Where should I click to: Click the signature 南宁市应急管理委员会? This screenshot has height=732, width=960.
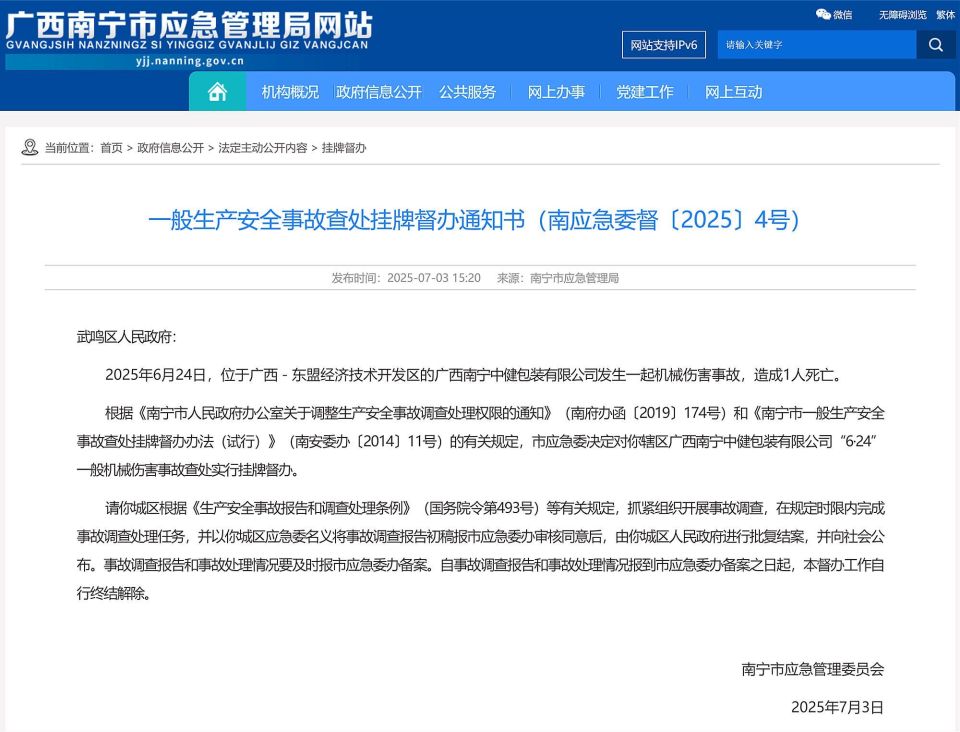pos(812,669)
